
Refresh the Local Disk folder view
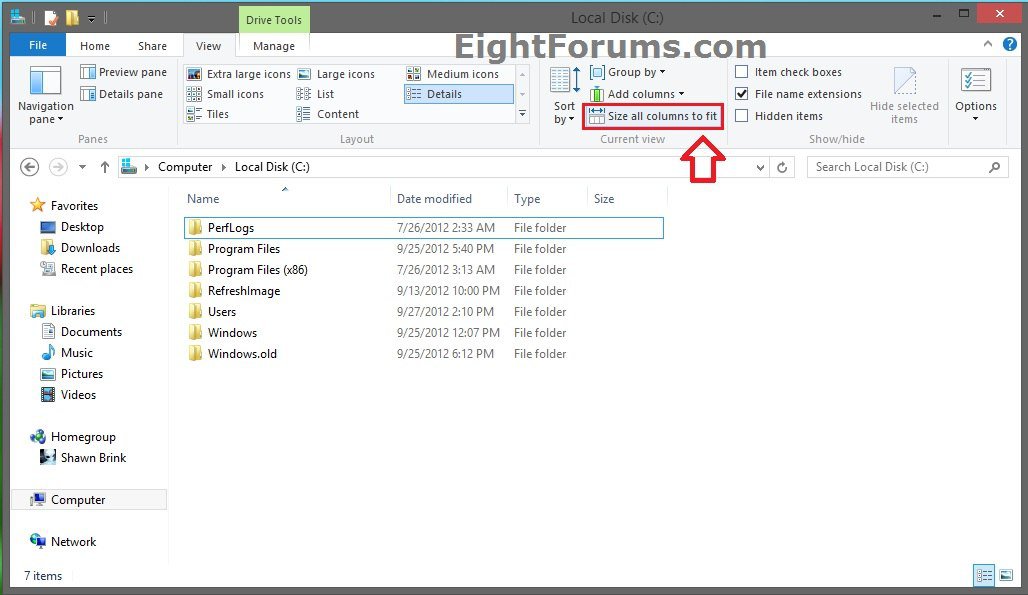(x=782, y=168)
